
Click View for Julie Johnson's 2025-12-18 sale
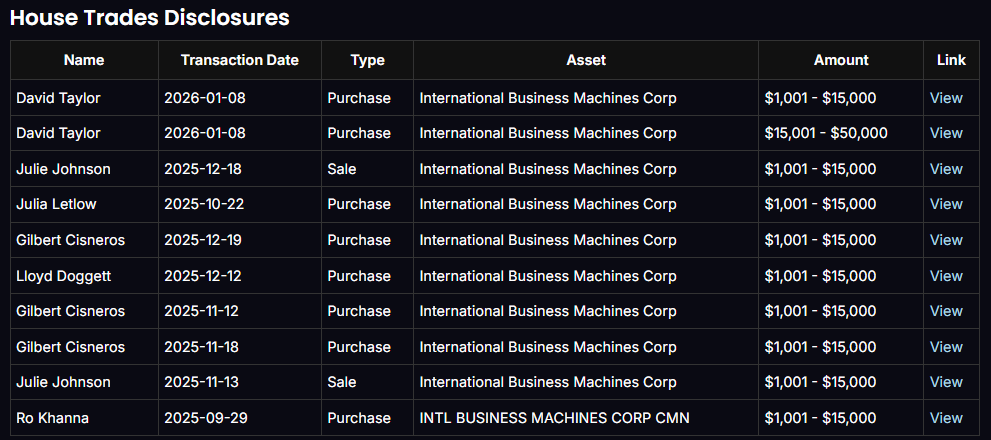946,169
